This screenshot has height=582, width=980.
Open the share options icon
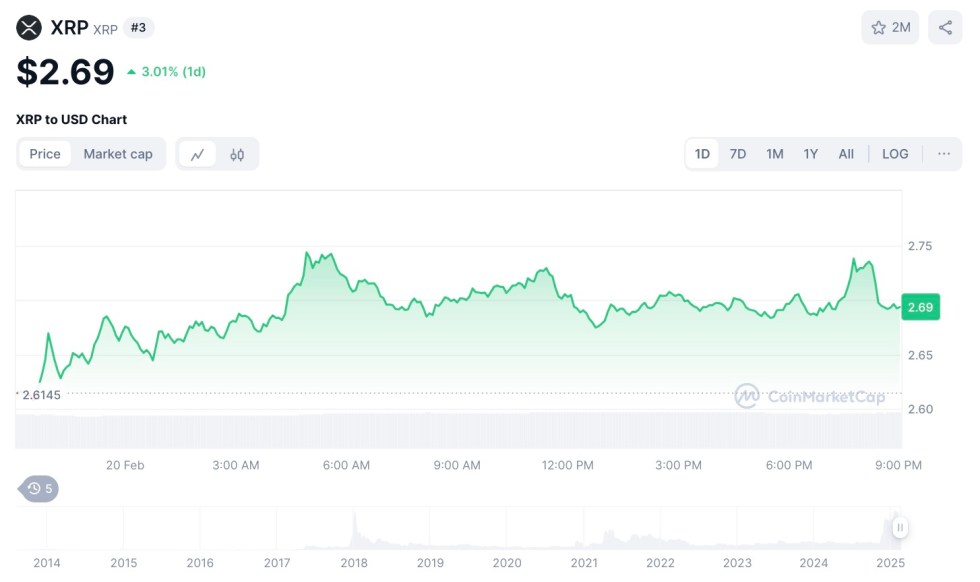(x=945, y=28)
